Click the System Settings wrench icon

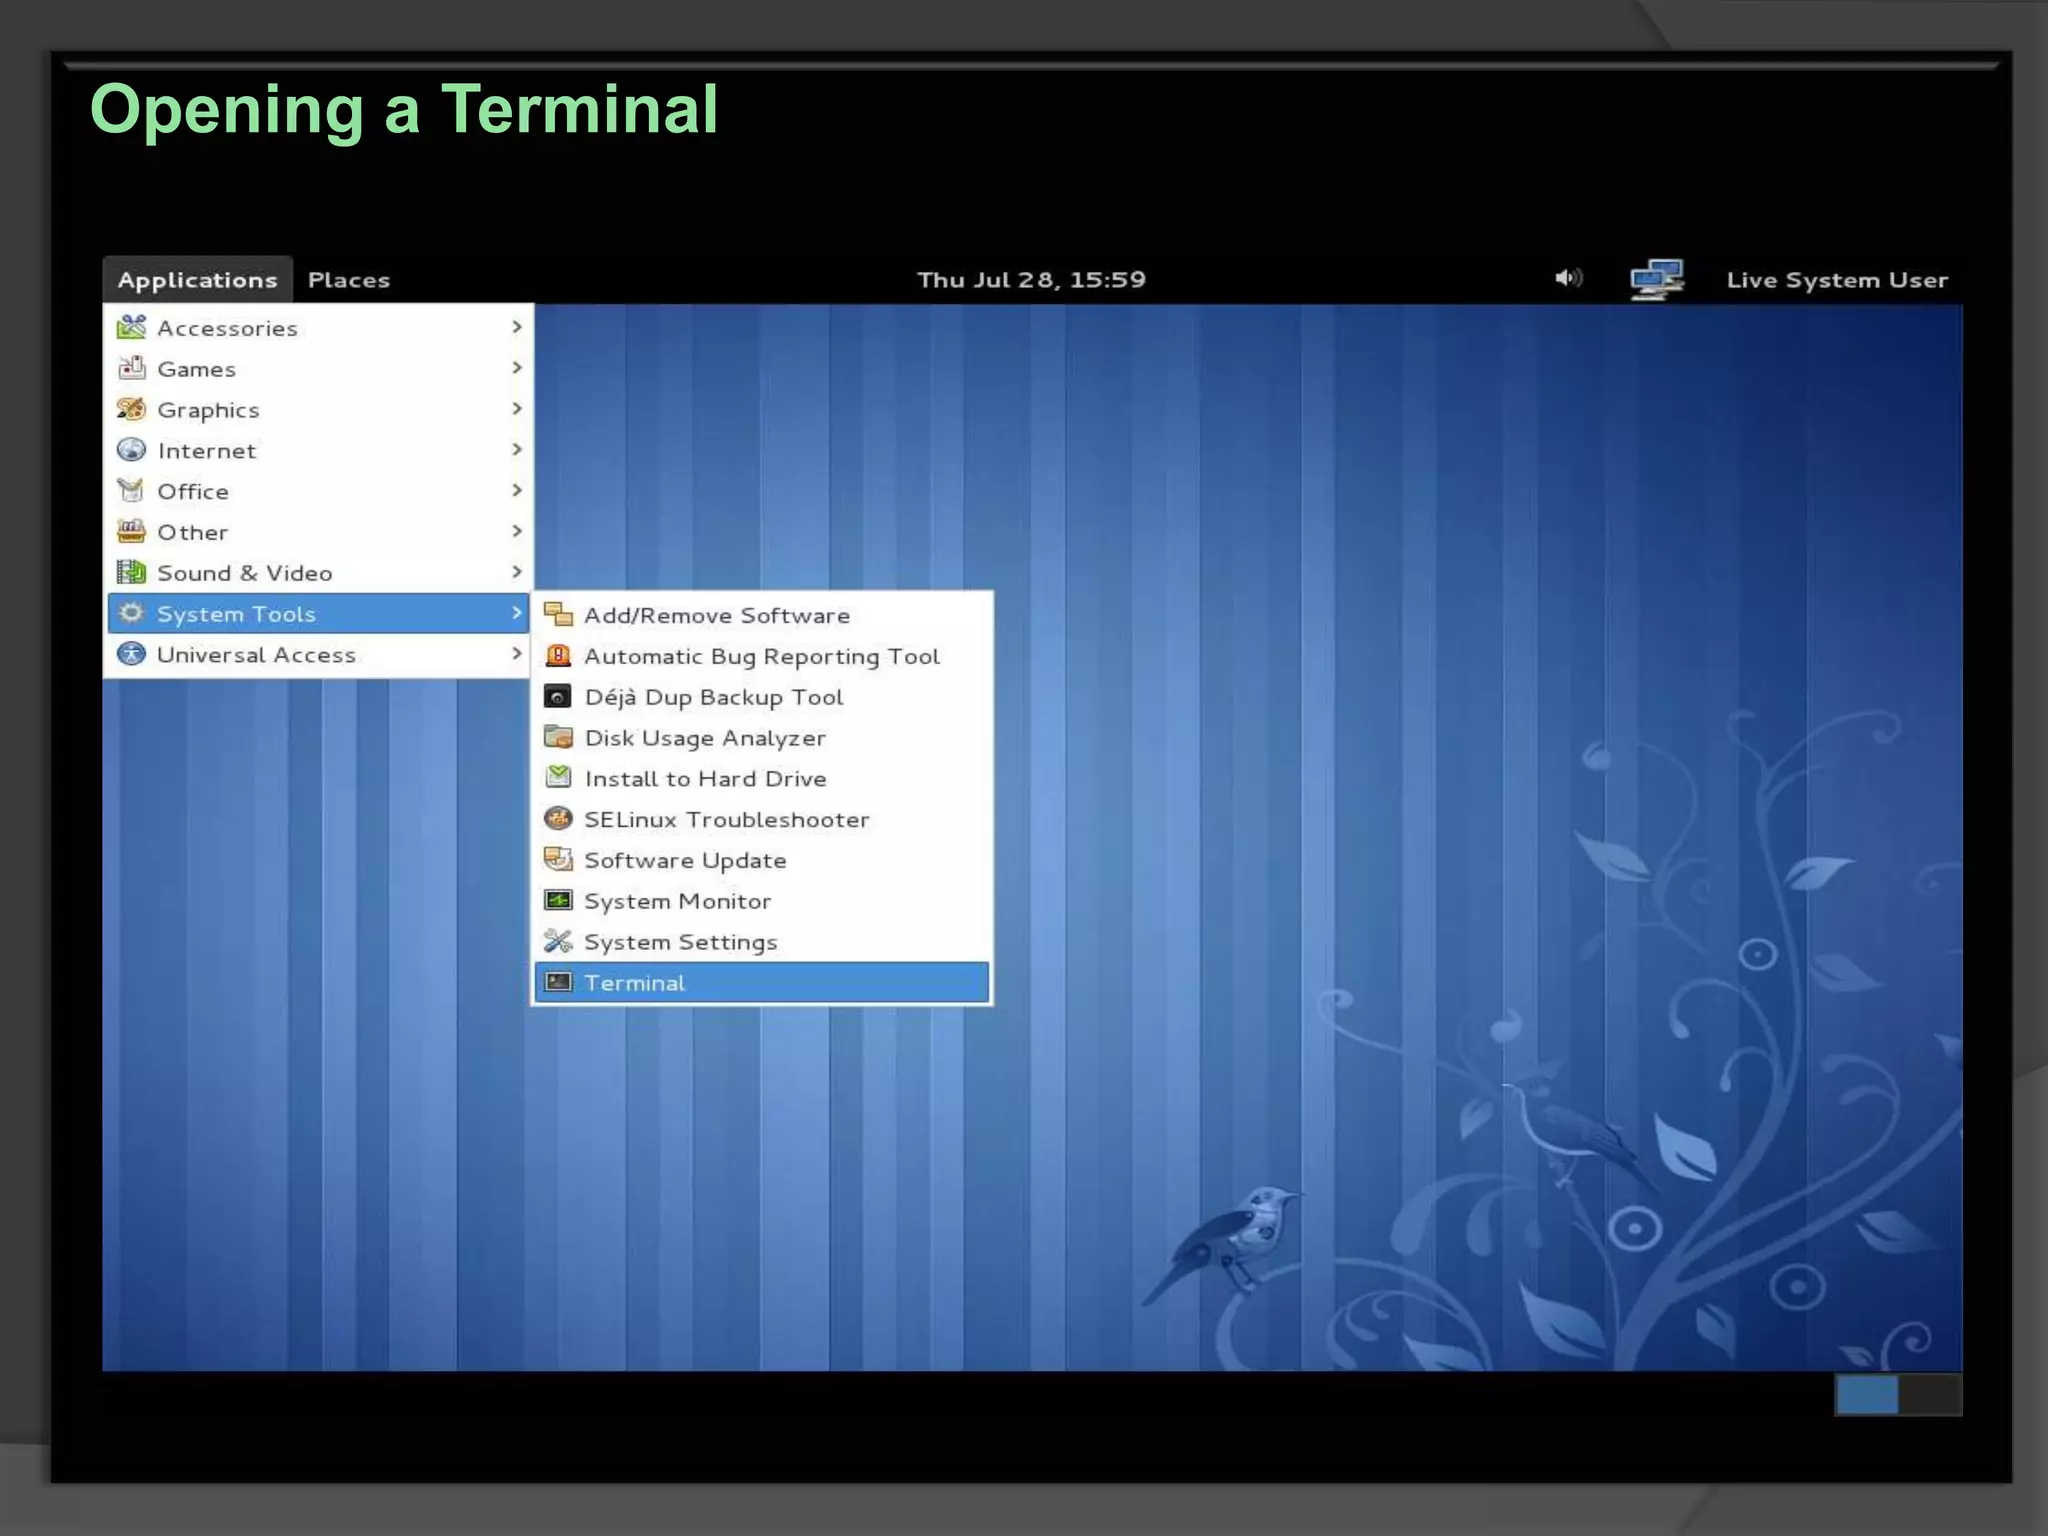coord(558,941)
